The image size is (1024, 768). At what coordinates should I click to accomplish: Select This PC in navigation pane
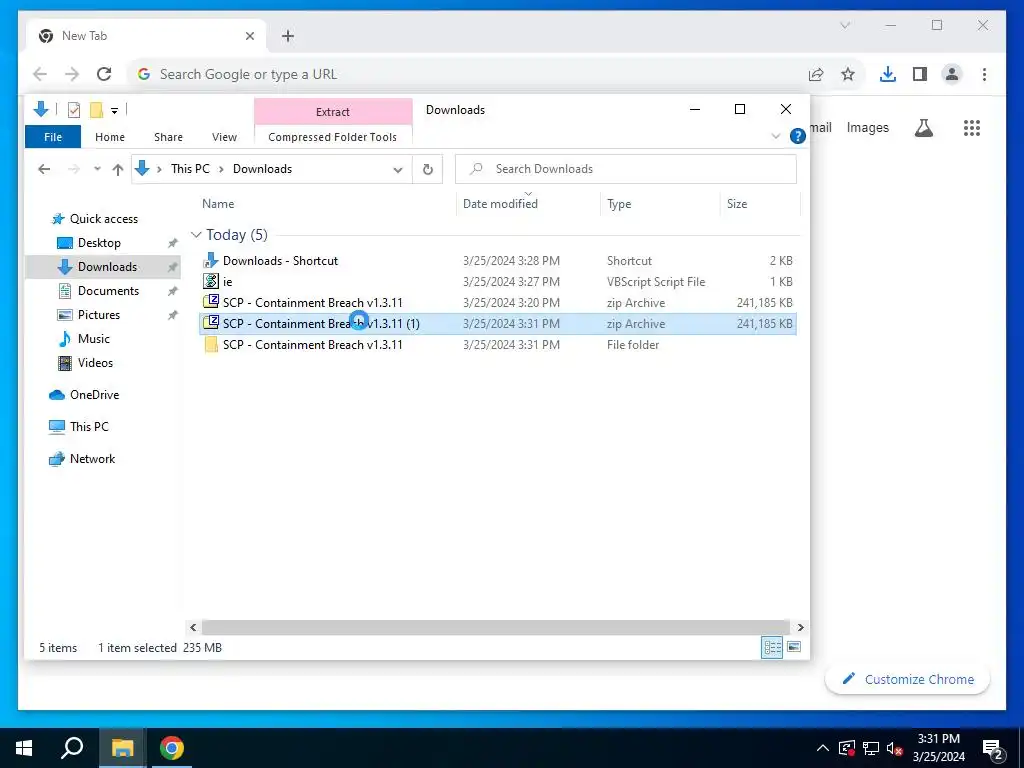(x=89, y=426)
